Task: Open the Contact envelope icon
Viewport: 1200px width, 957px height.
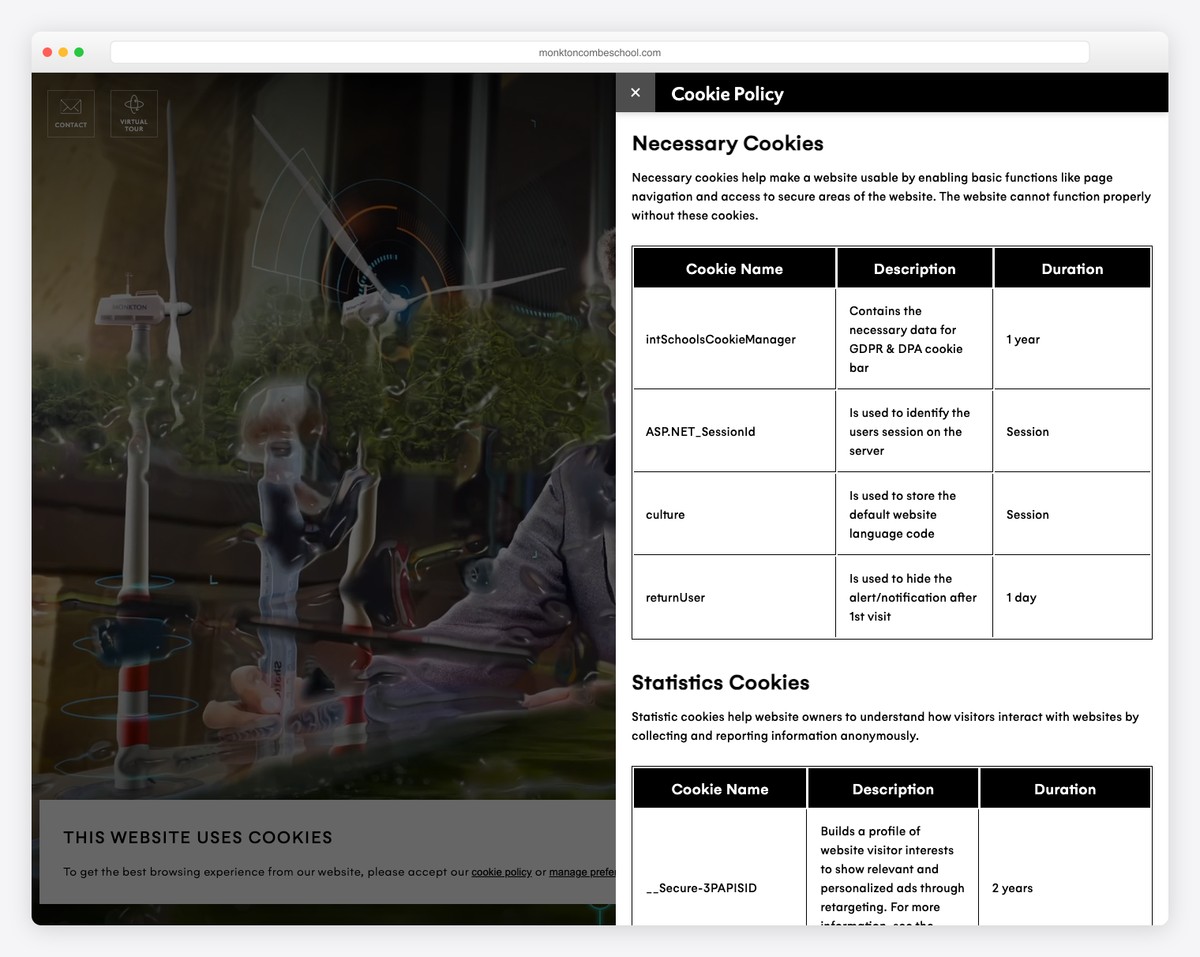Action: (70, 112)
